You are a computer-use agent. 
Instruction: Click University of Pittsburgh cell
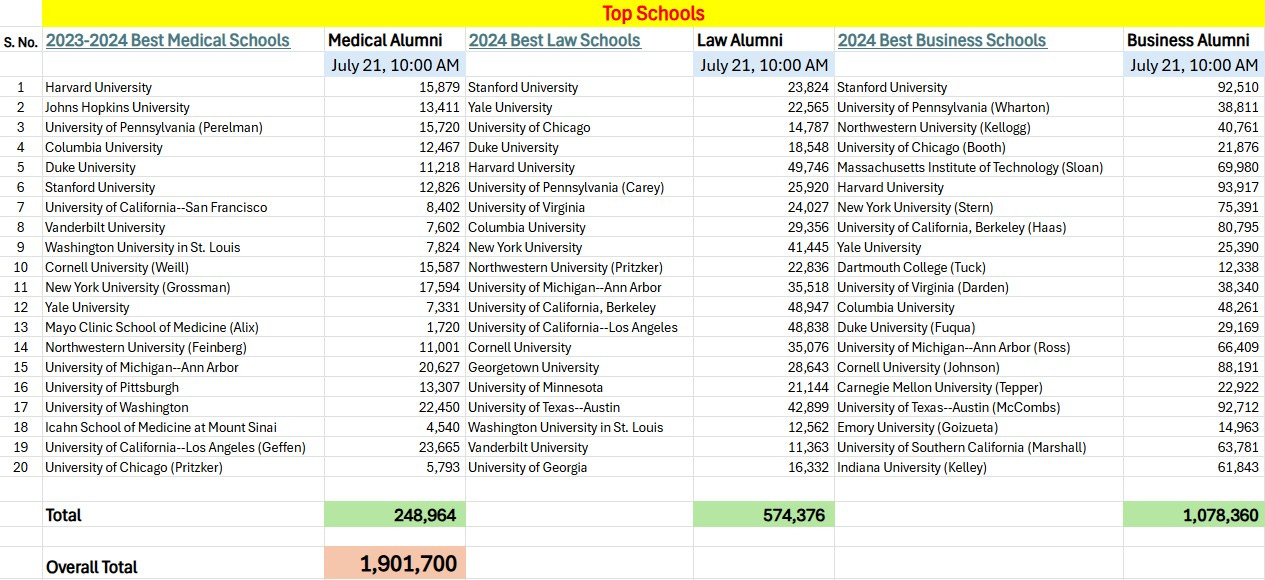[x=183, y=387]
